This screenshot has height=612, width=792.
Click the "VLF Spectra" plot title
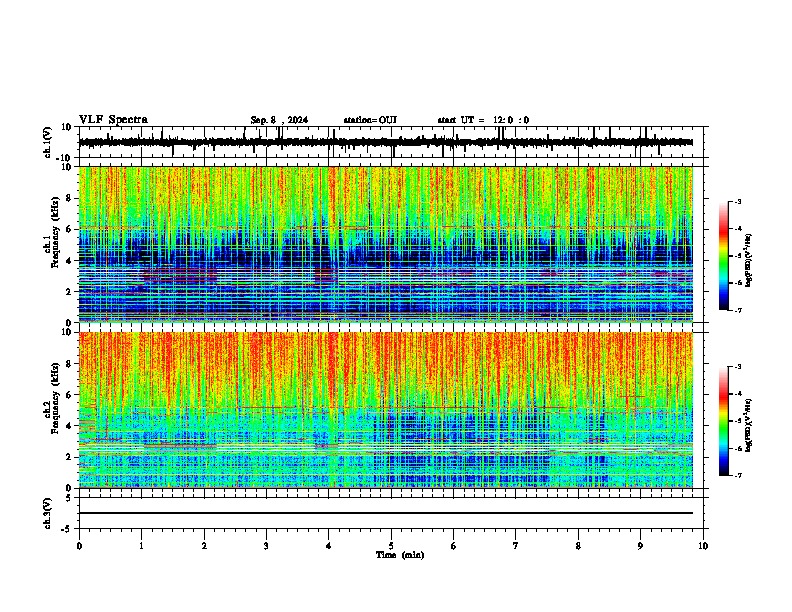pos(113,120)
